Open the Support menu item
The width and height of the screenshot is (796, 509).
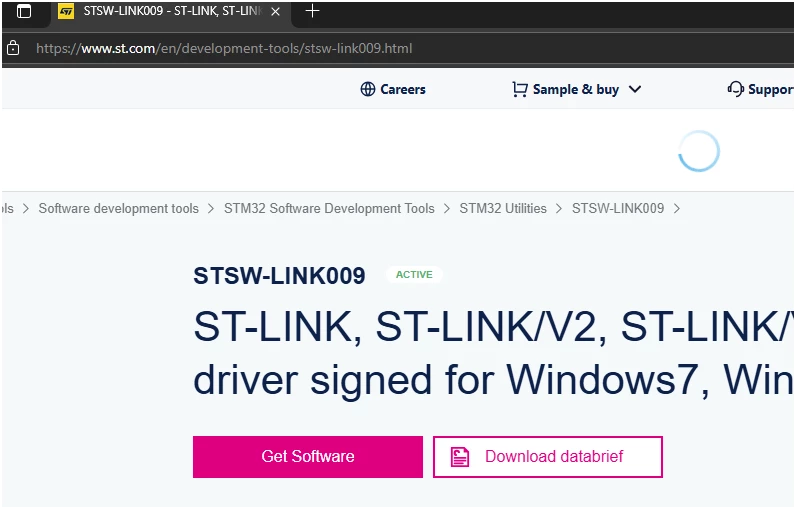tap(770, 90)
